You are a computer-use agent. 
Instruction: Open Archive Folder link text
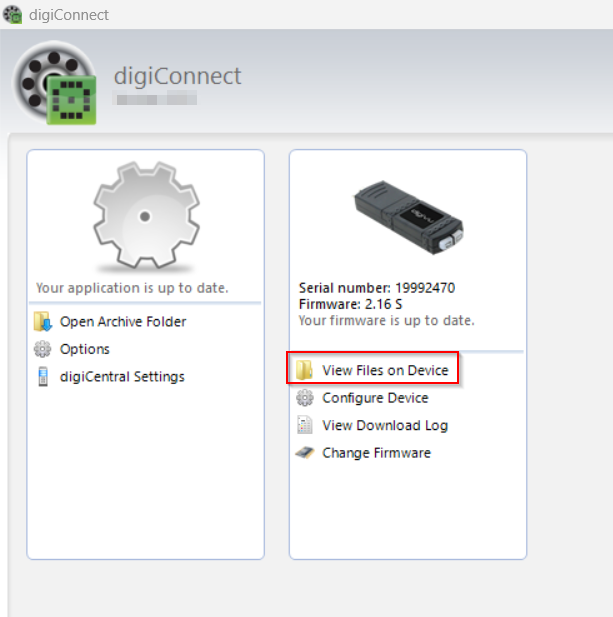[123, 322]
